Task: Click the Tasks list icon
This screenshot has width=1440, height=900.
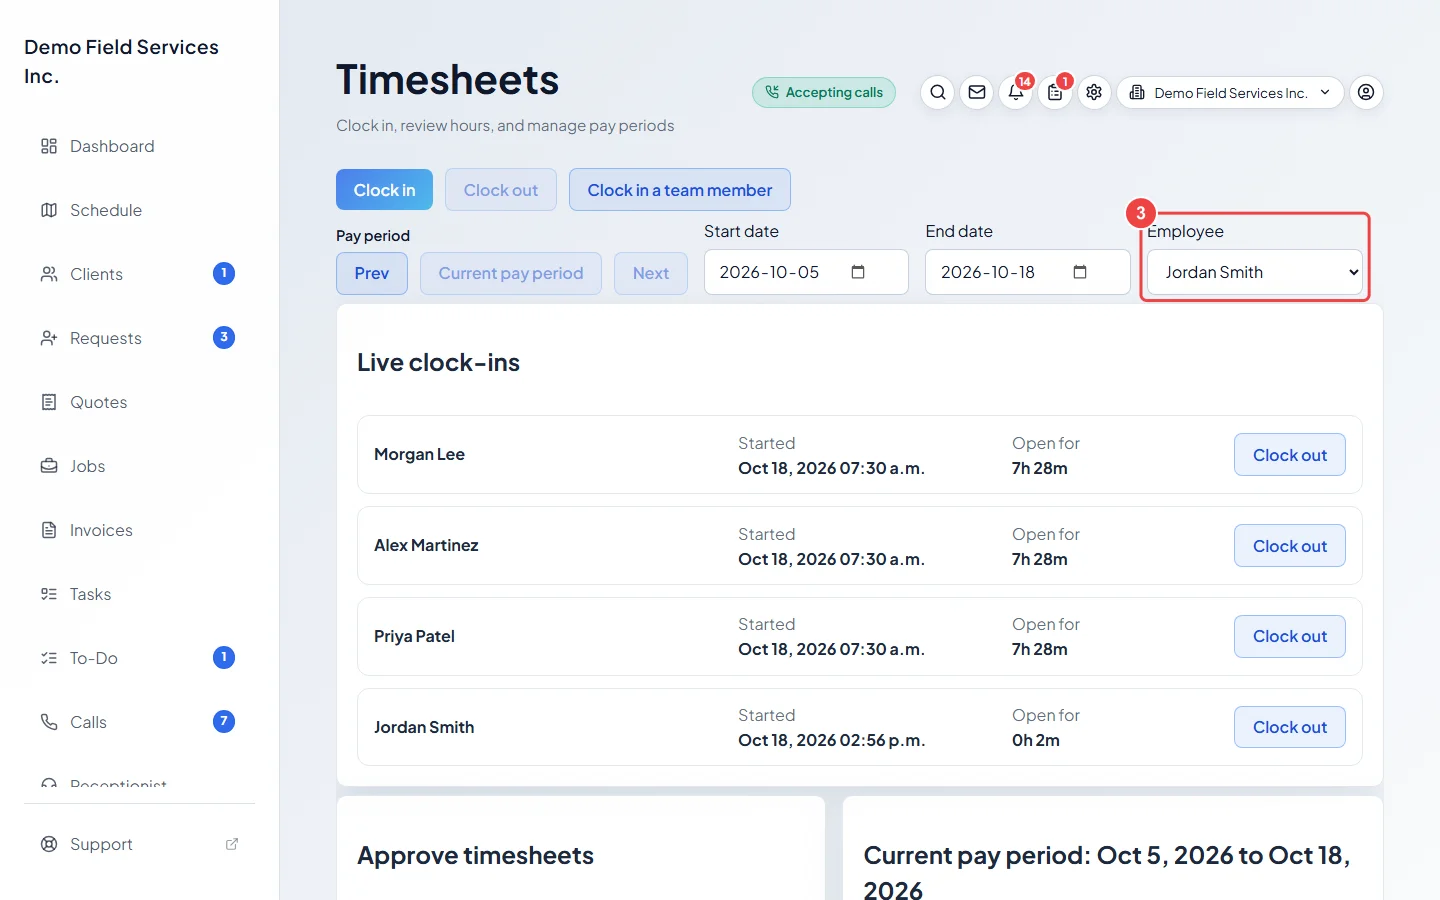Action: point(49,594)
